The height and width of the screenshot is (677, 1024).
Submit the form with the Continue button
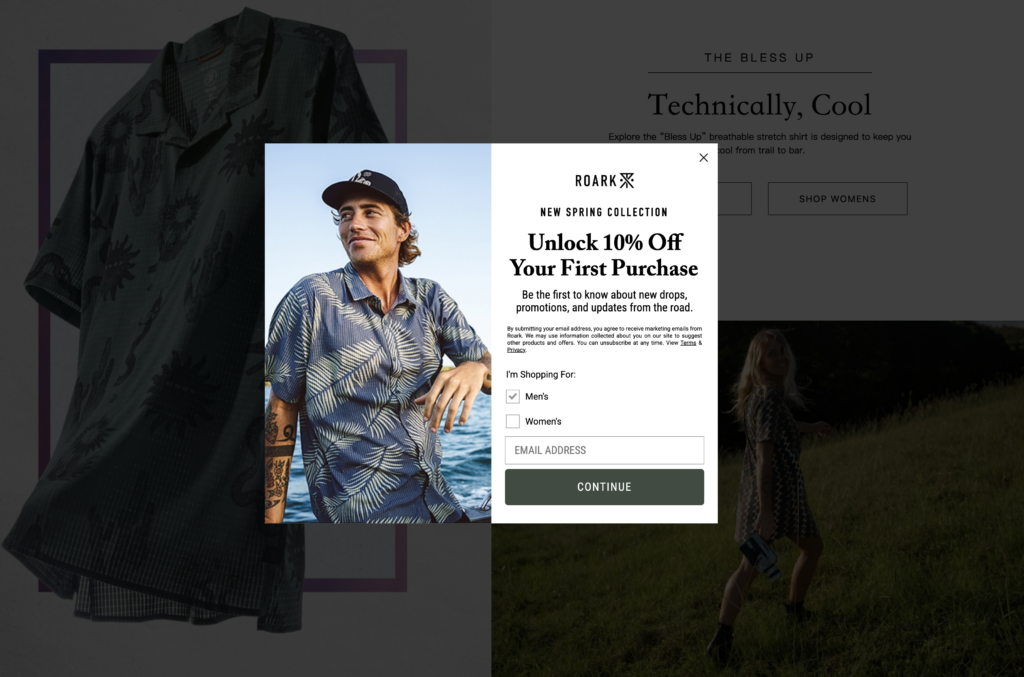[604, 486]
